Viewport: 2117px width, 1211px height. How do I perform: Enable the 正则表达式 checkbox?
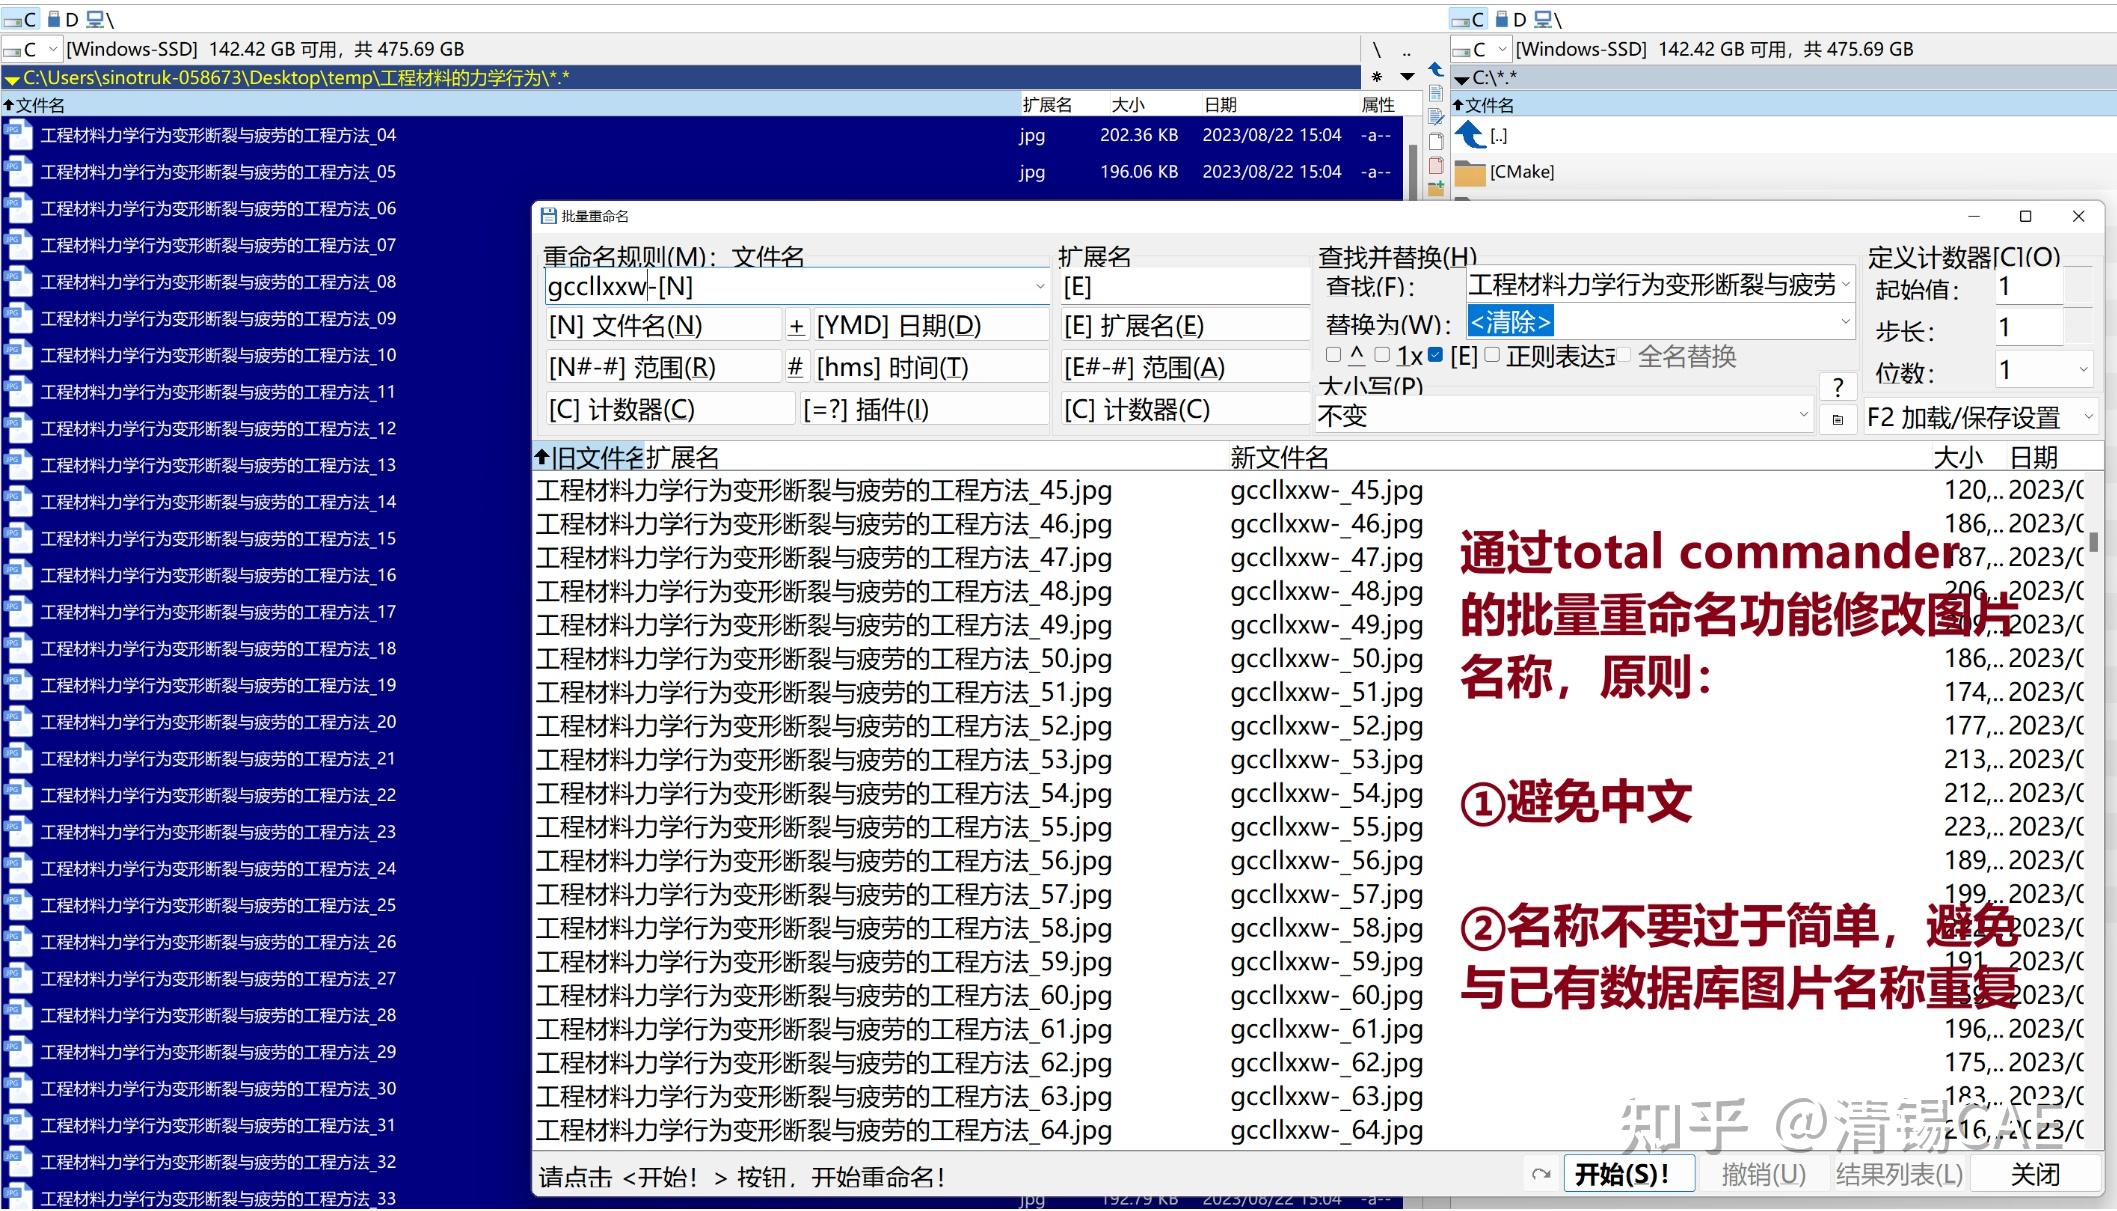[x=1491, y=356]
